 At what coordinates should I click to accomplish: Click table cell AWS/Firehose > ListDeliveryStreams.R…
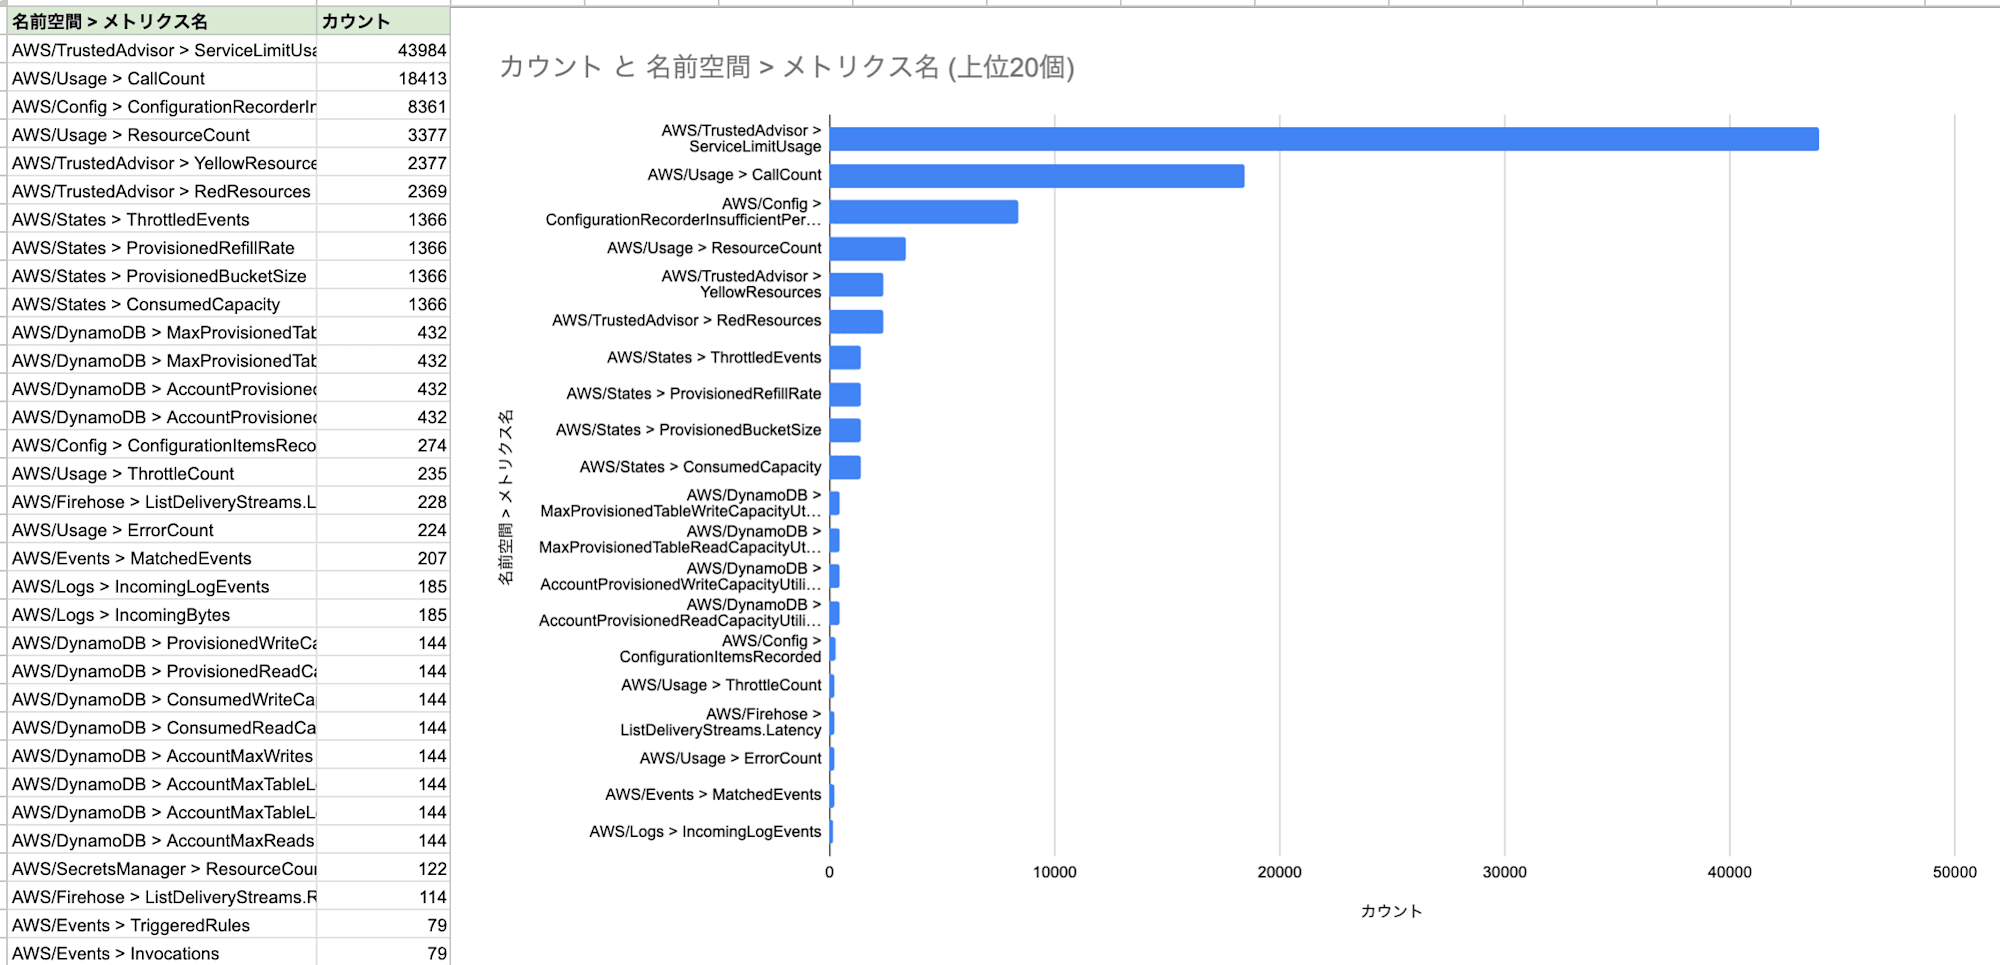(162, 897)
